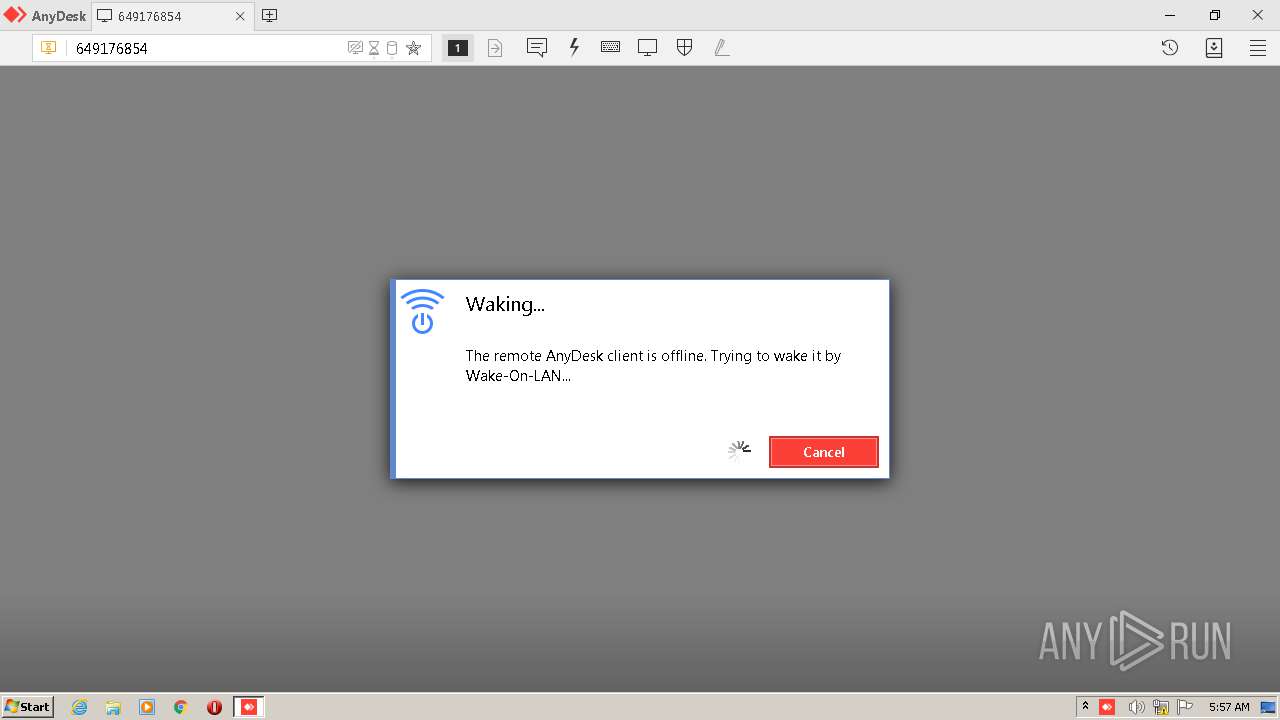Show hidden system tray icons

(x=1085, y=707)
